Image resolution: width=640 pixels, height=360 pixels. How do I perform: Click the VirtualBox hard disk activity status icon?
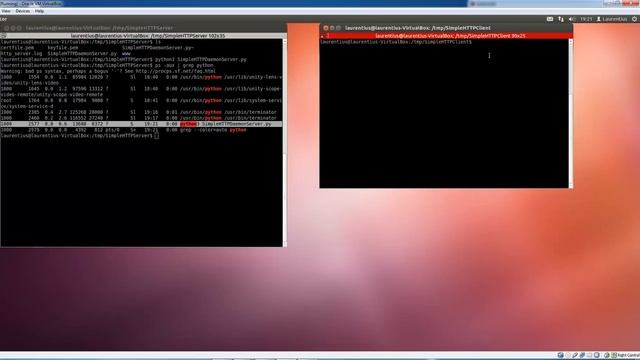click(560, 355)
